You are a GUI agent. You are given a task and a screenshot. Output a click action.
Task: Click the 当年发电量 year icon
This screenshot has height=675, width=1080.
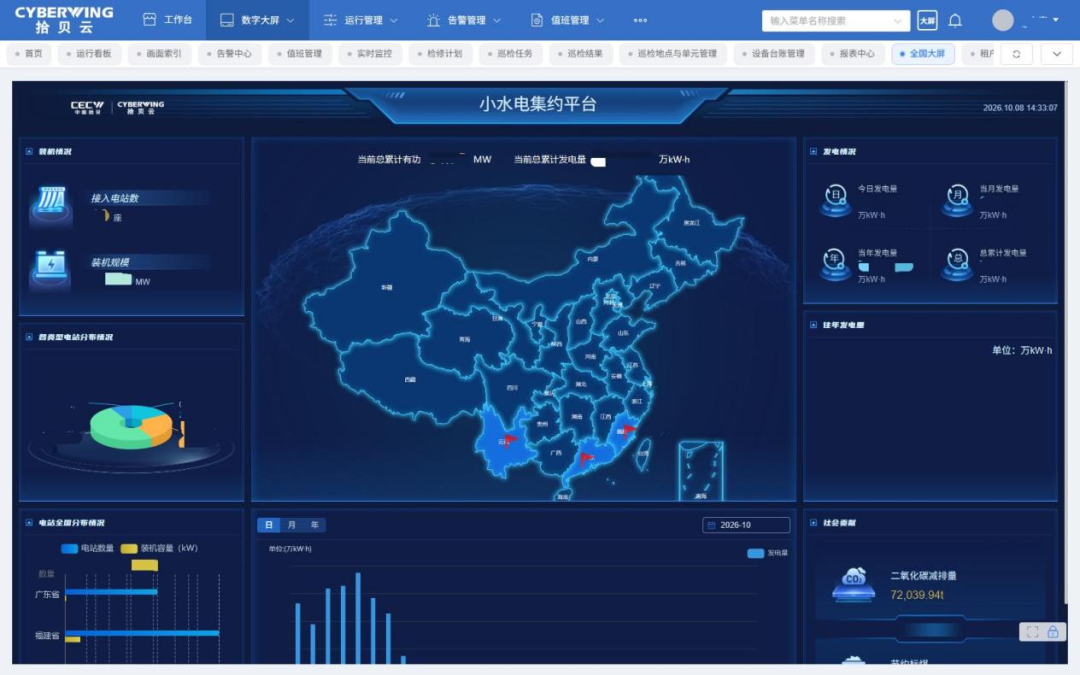(835, 264)
